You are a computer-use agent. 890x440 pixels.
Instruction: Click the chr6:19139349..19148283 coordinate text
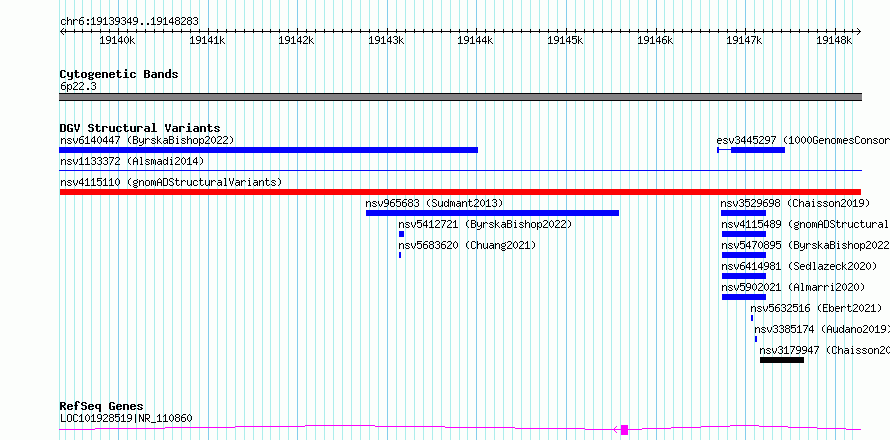point(129,22)
